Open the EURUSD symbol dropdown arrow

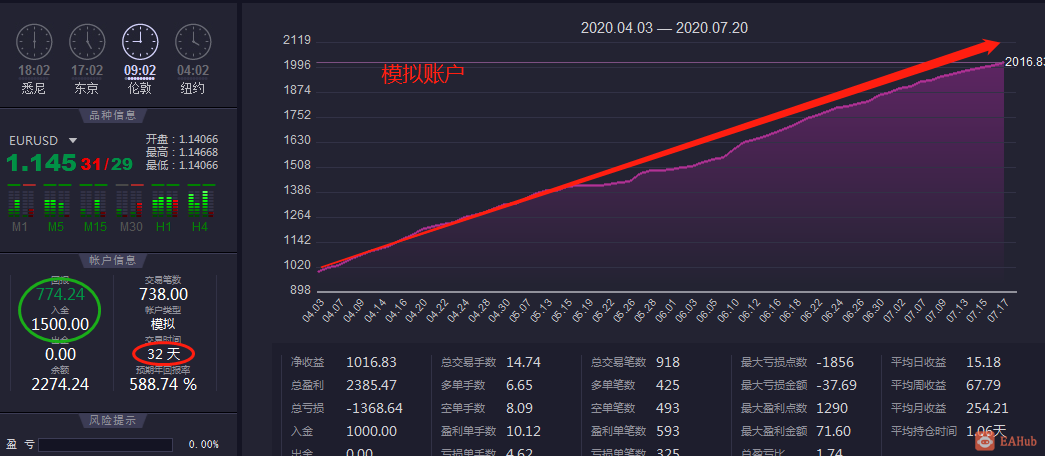click(73, 141)
